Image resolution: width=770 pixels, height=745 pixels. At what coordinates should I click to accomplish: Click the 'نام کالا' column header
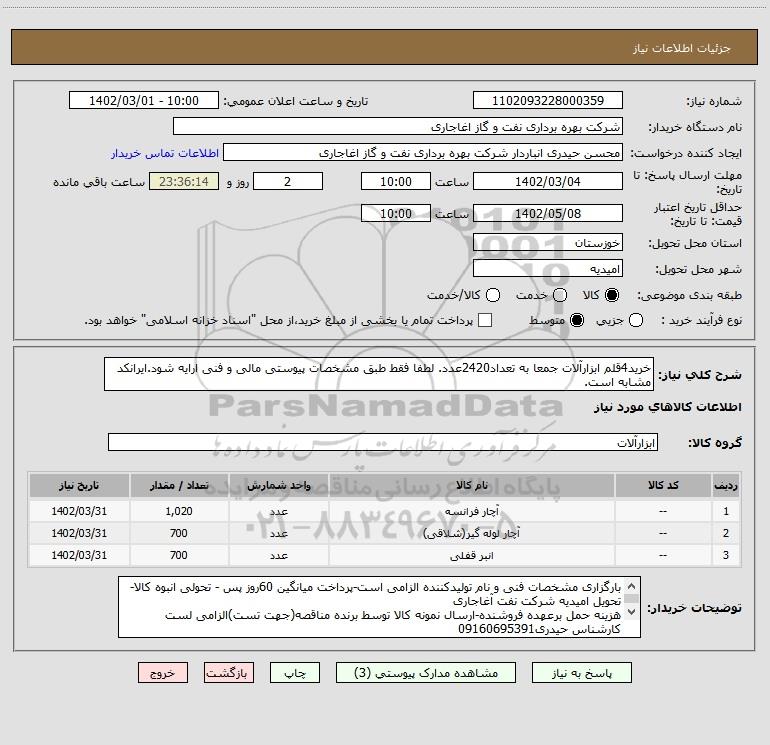pos(471,485)
